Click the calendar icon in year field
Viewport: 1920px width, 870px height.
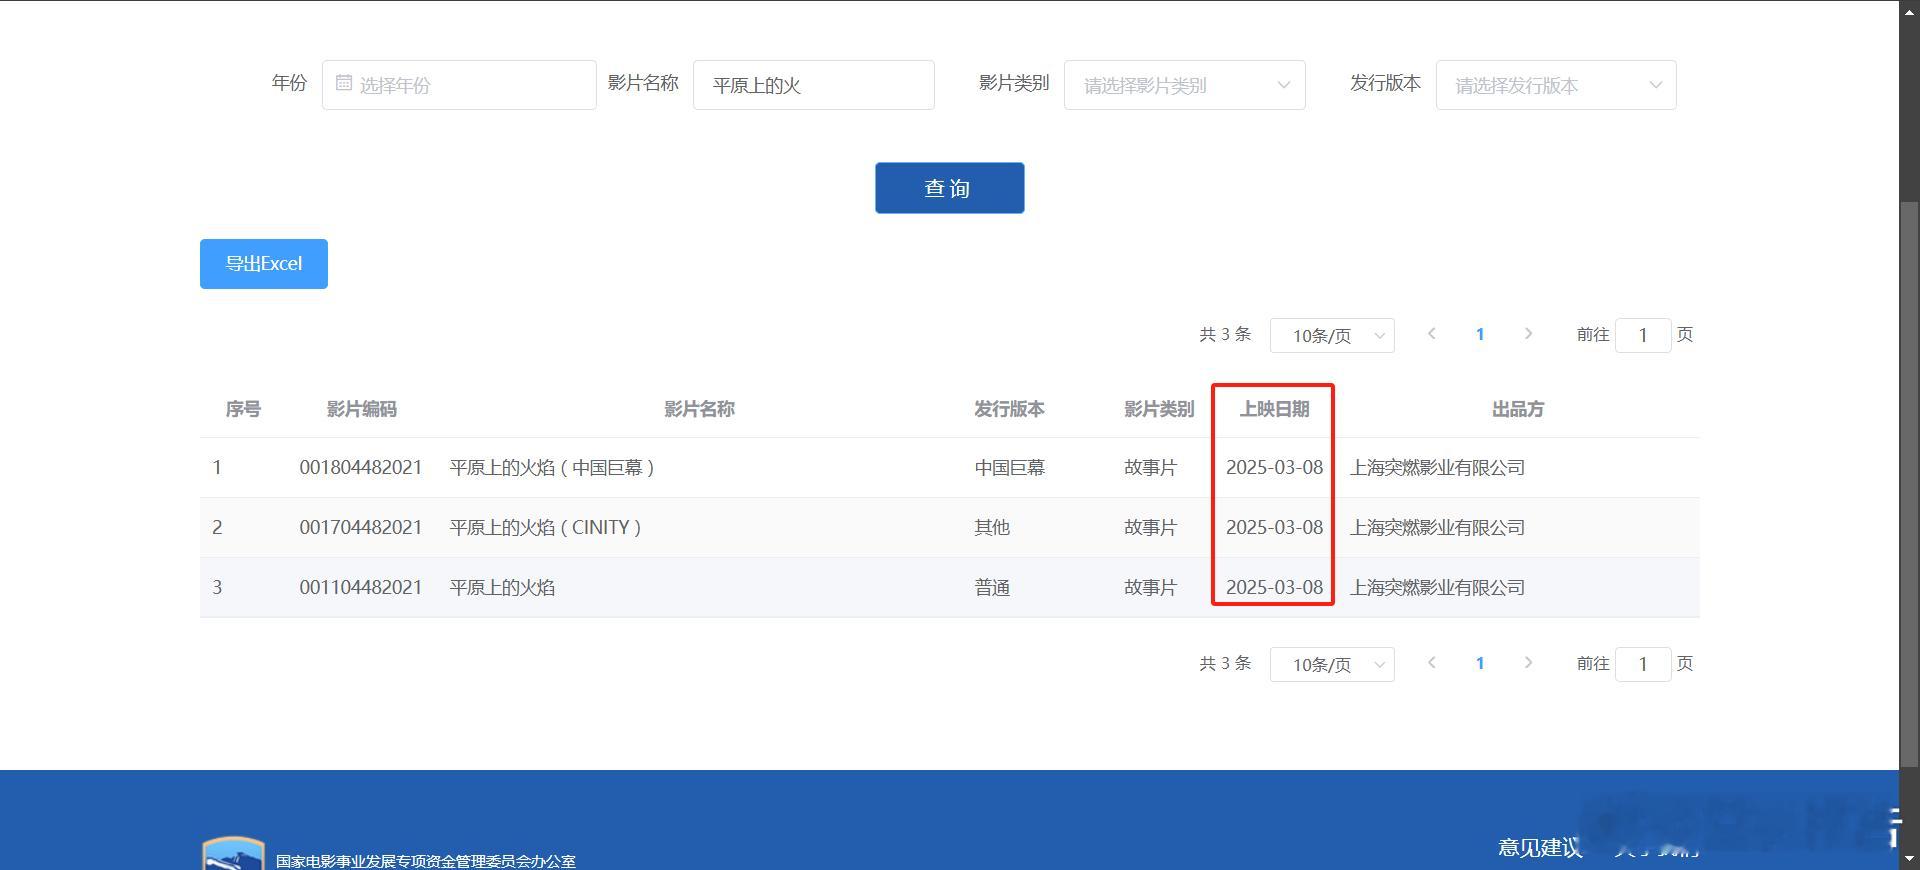pyautogui.click(x=344, y=83)
